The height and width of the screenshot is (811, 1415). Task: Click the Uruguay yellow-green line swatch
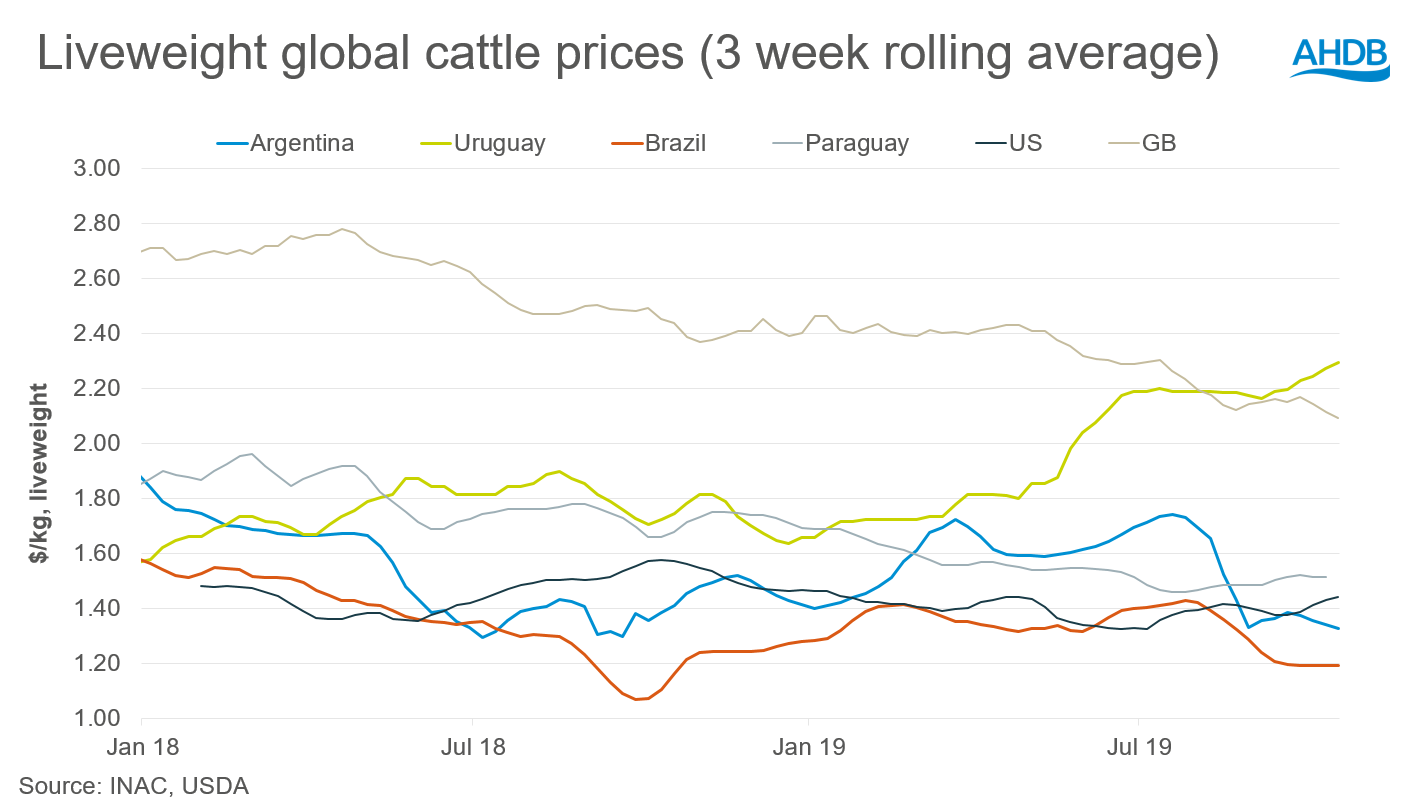coord(435,143)
